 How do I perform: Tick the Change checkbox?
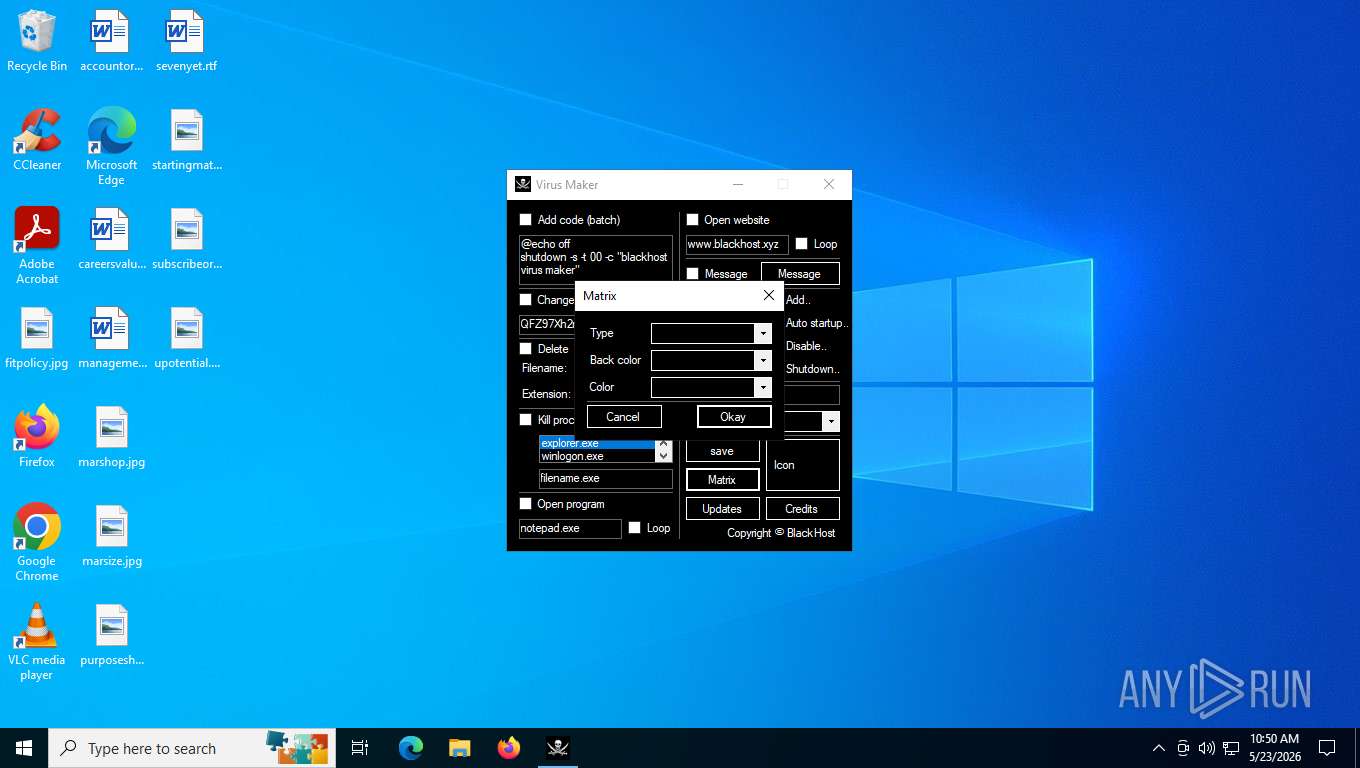[x=526, y=300]
